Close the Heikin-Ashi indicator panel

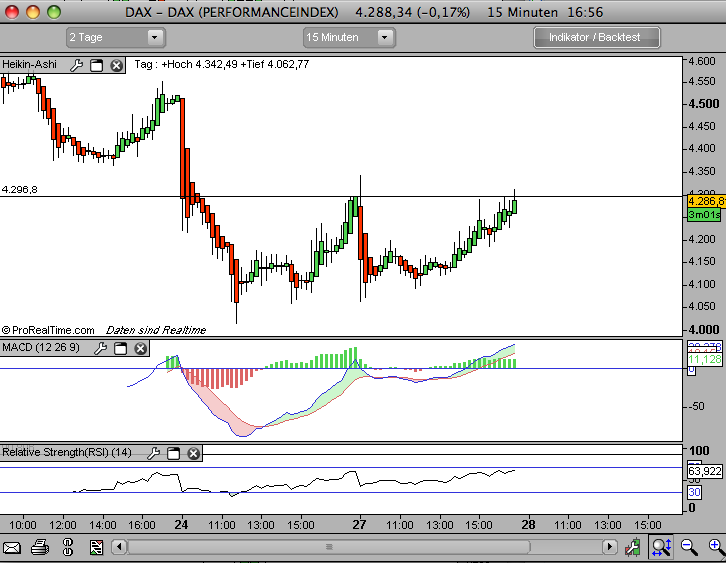tap(116, 66)
